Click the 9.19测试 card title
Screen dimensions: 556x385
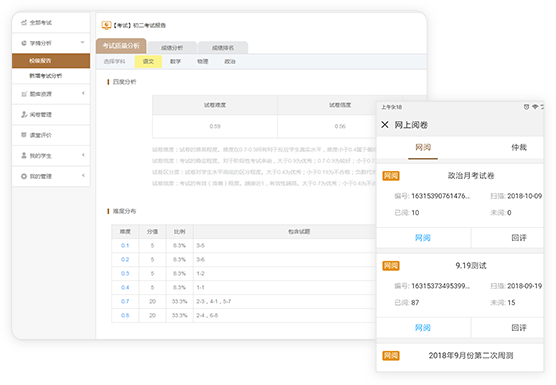coord(471,266)
